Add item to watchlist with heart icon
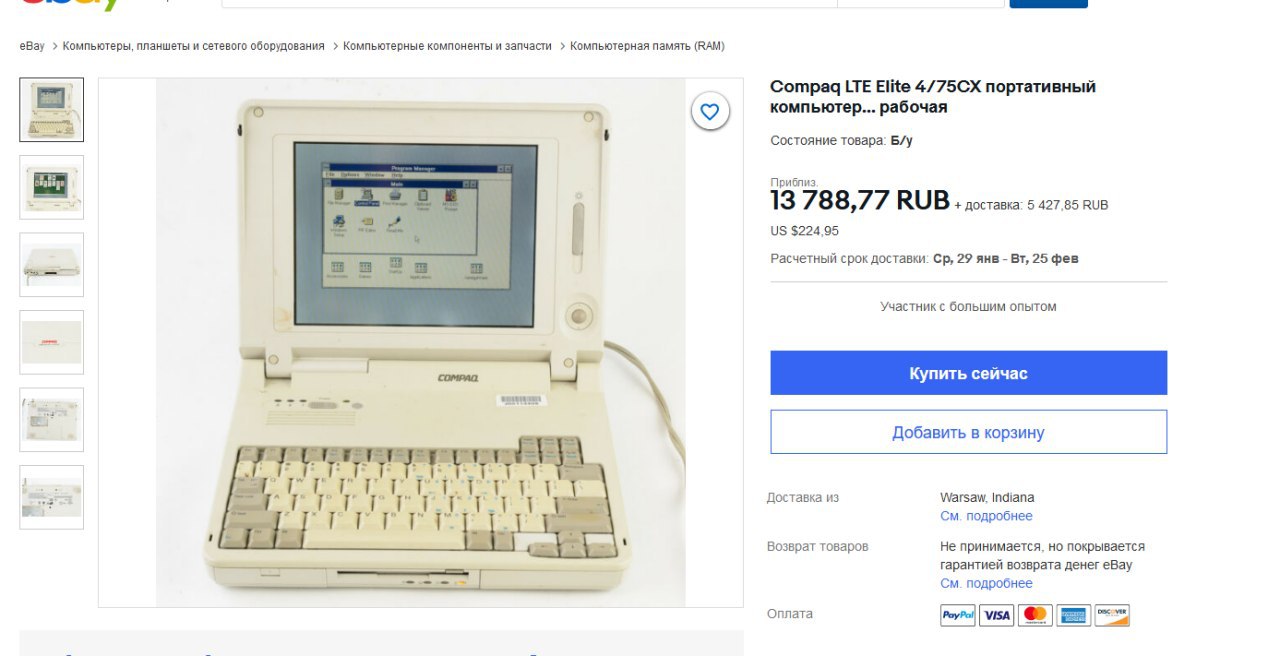 tap(709, 112)
